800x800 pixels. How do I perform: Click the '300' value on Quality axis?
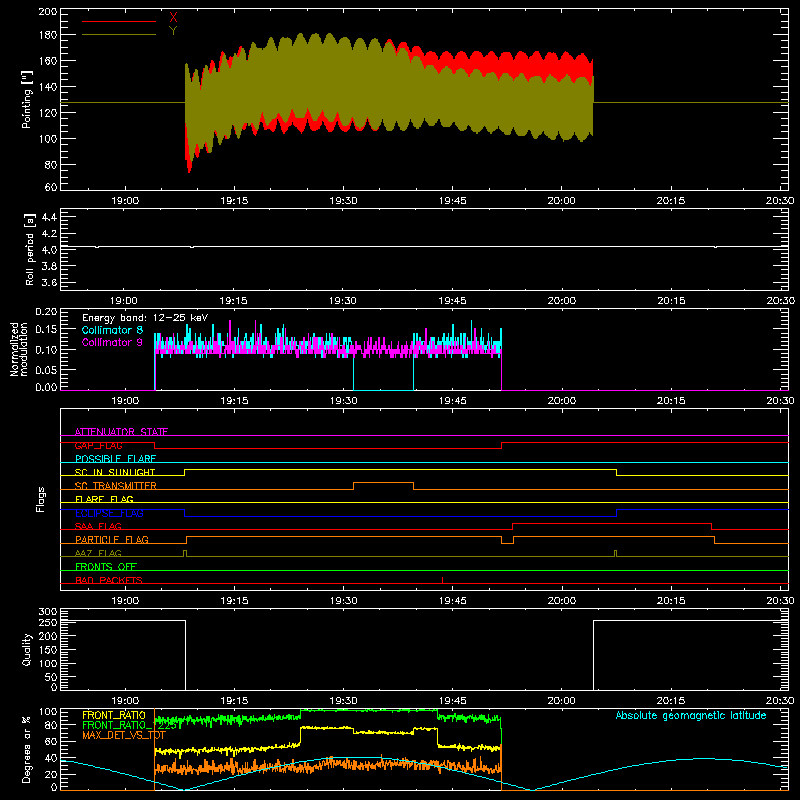point(48,612)
